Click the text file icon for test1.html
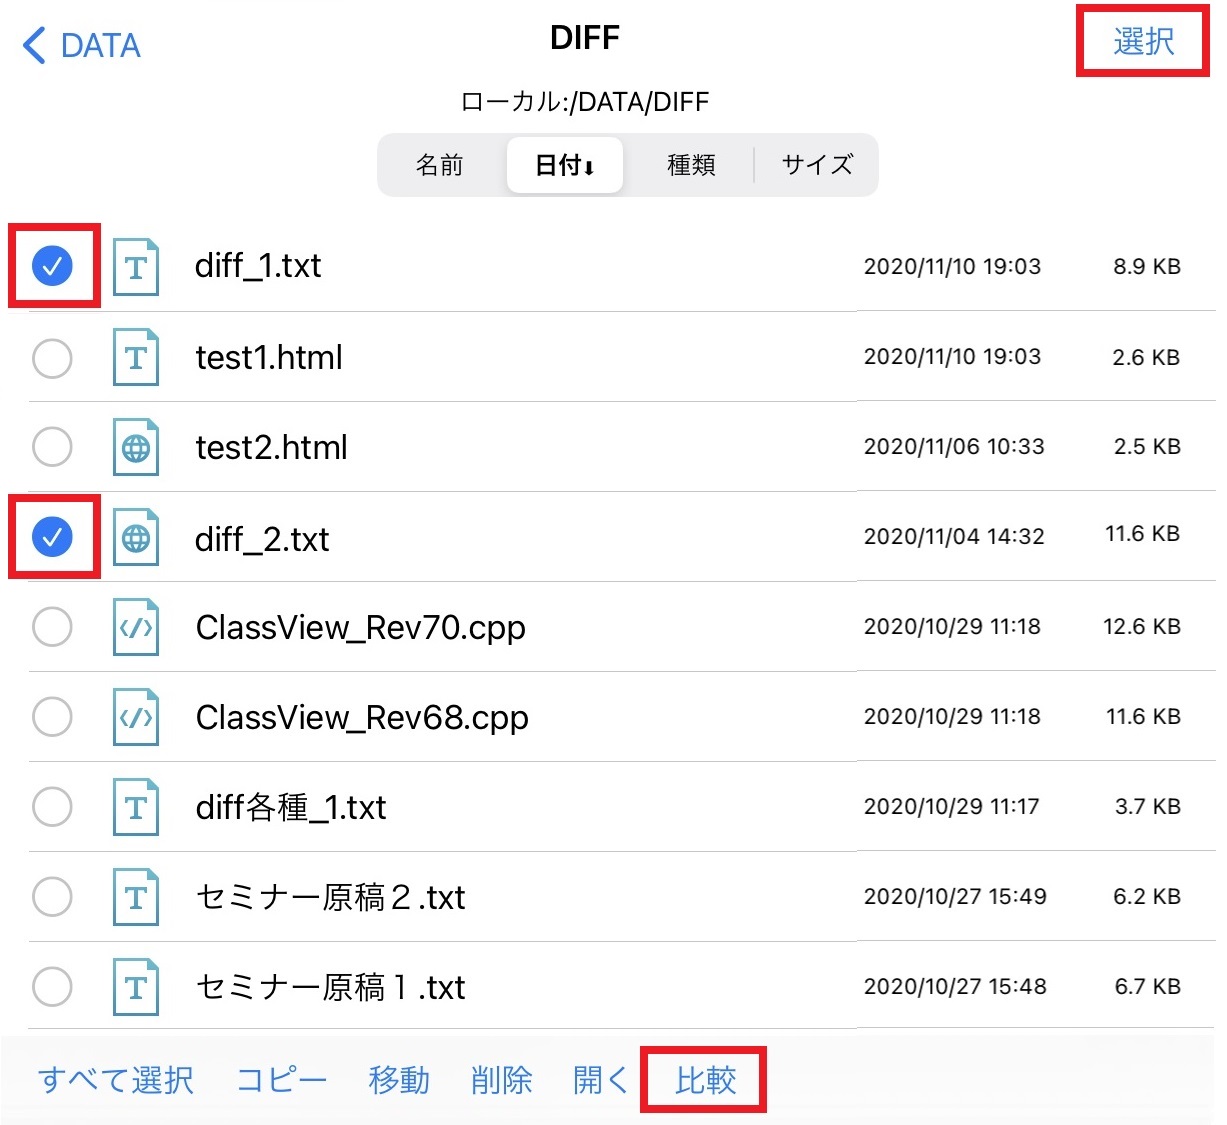 click(137, 357)
